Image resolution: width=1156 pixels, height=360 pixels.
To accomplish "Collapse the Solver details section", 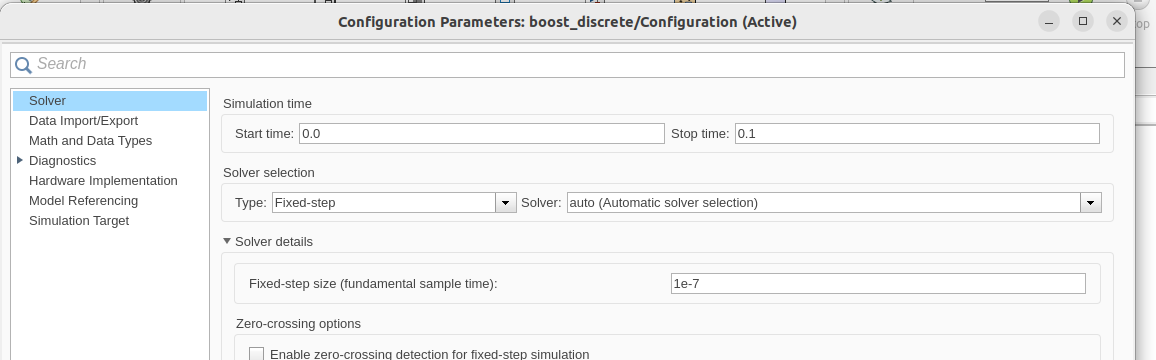I will click(228, 241).
